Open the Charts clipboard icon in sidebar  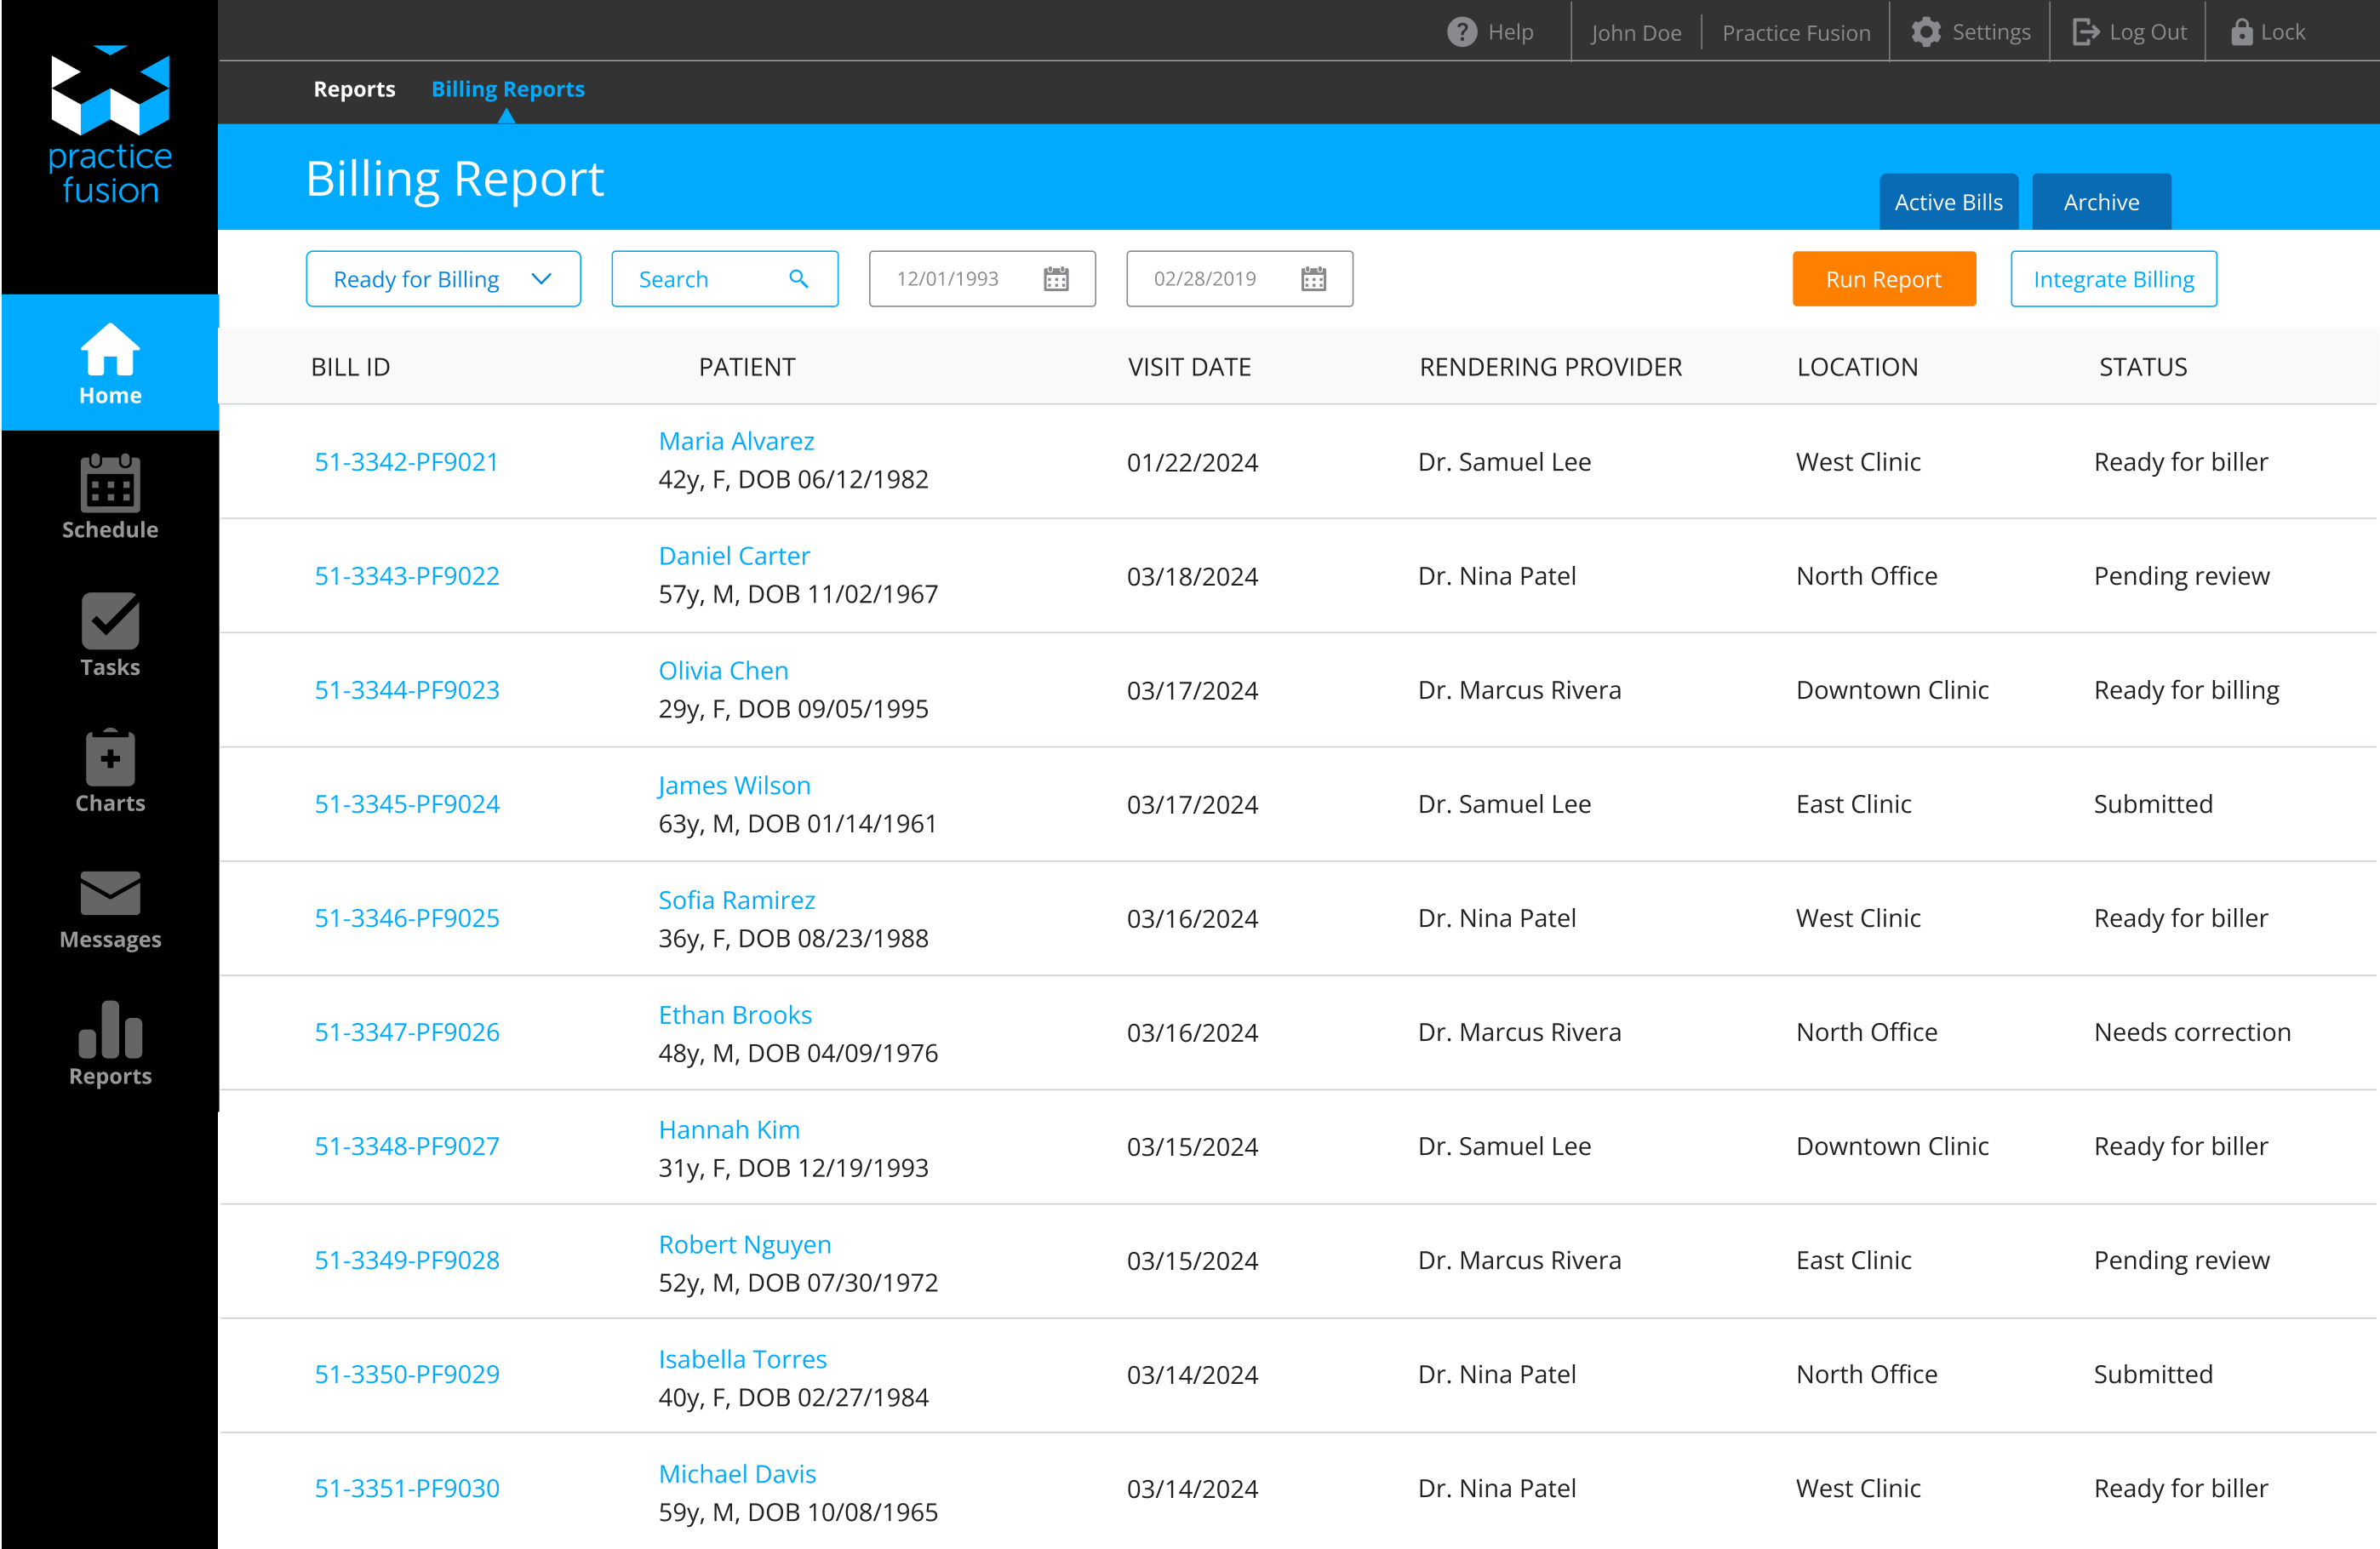click(110, 758)
